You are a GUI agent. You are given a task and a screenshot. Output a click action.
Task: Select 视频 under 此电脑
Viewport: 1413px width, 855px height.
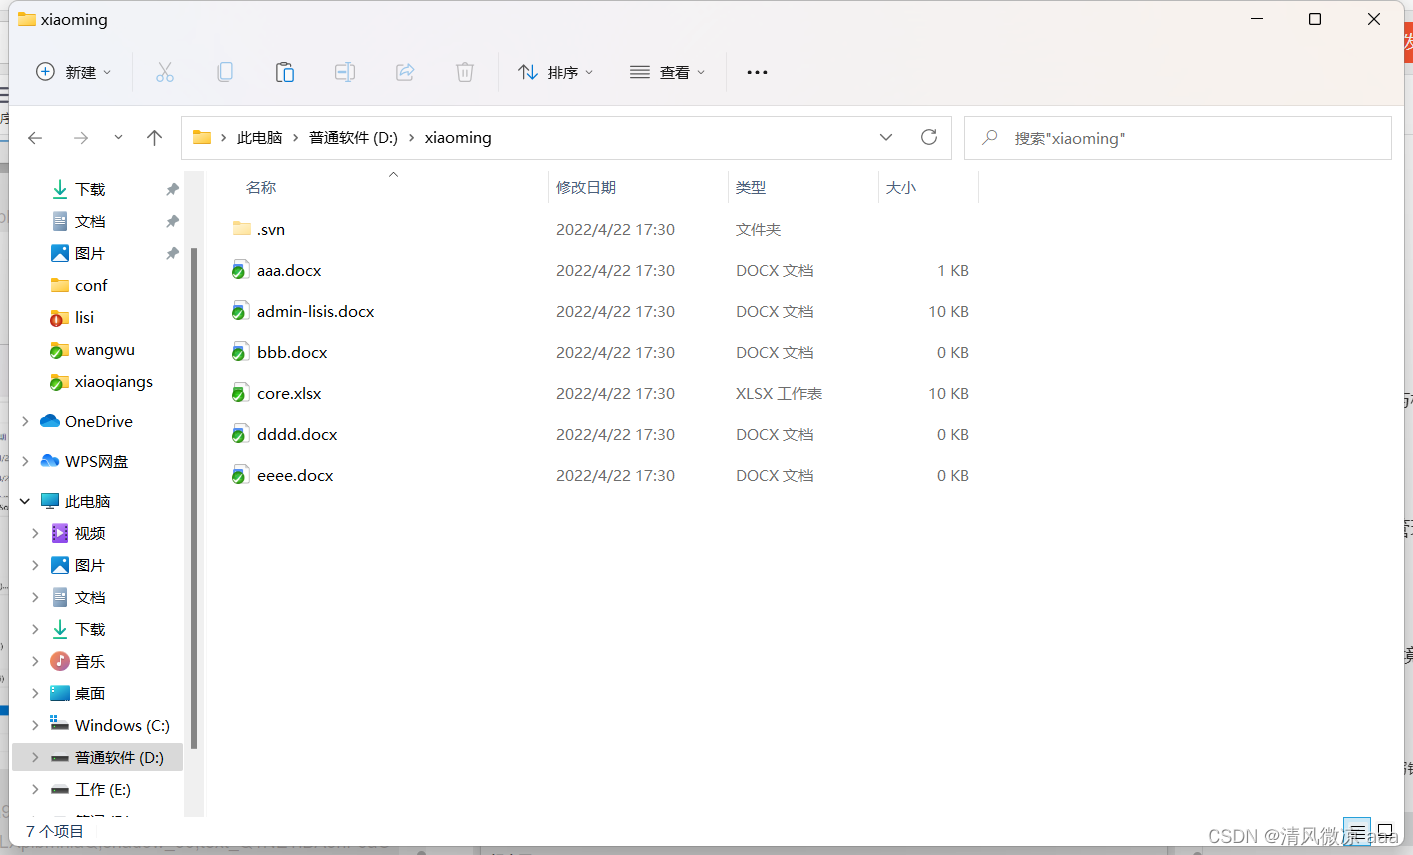point(90,533)
